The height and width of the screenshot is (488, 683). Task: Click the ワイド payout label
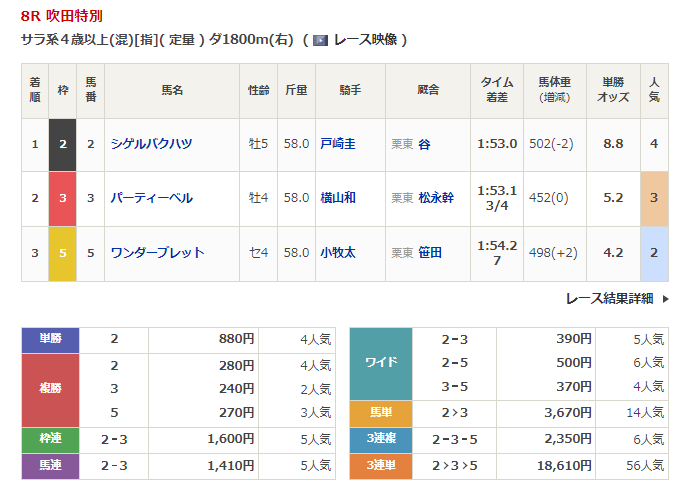[x=381, y=363]
